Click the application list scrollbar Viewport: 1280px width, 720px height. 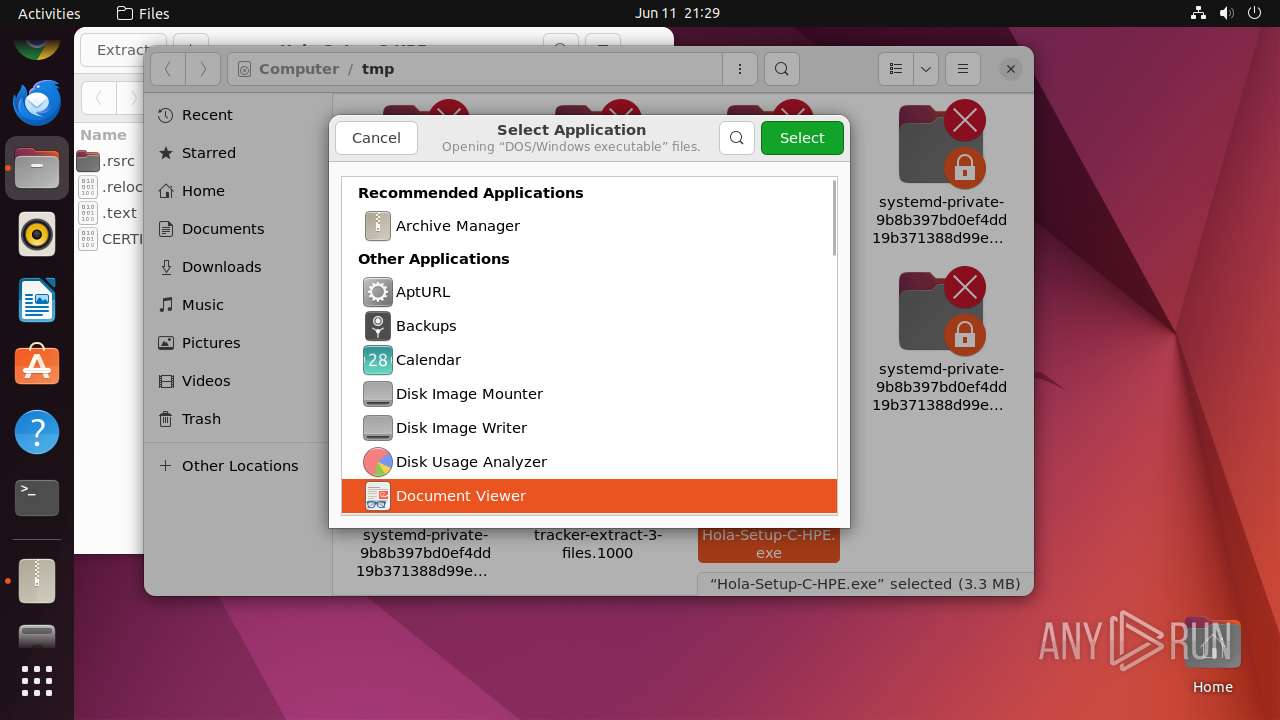pos(834,218)
